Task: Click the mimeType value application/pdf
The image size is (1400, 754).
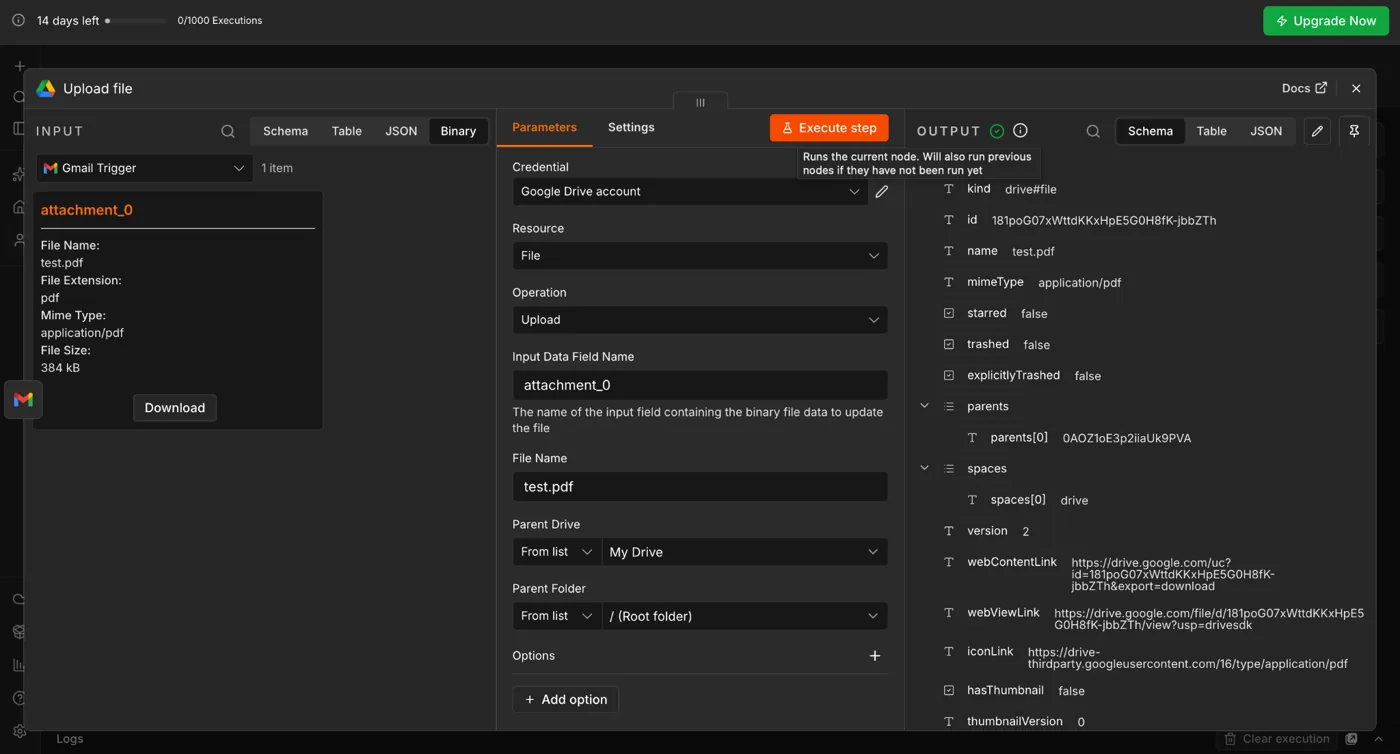Action: 1079,283
